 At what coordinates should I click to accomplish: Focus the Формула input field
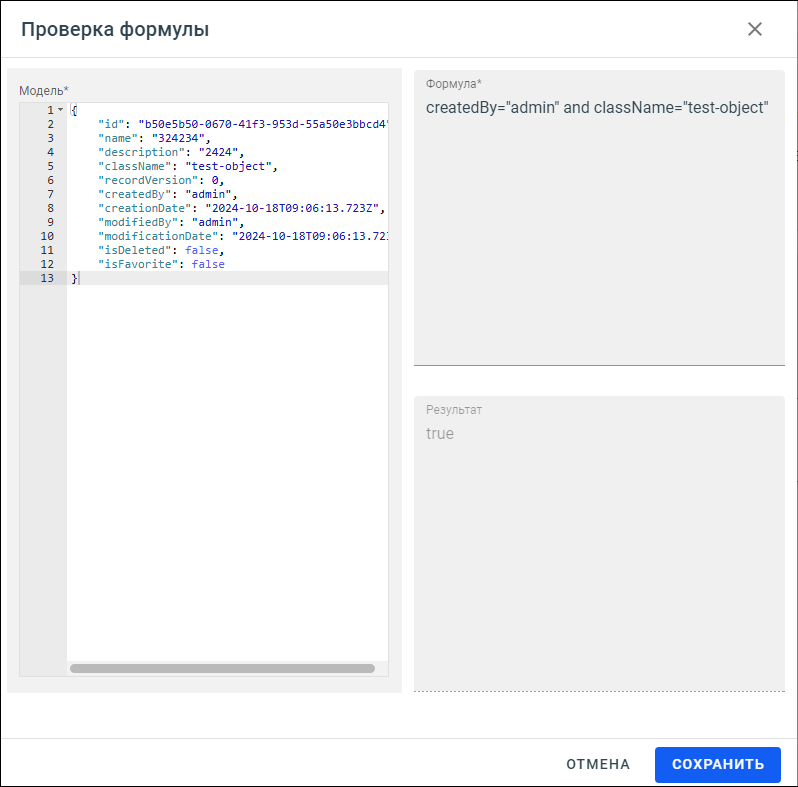click(x=599, y=217)
